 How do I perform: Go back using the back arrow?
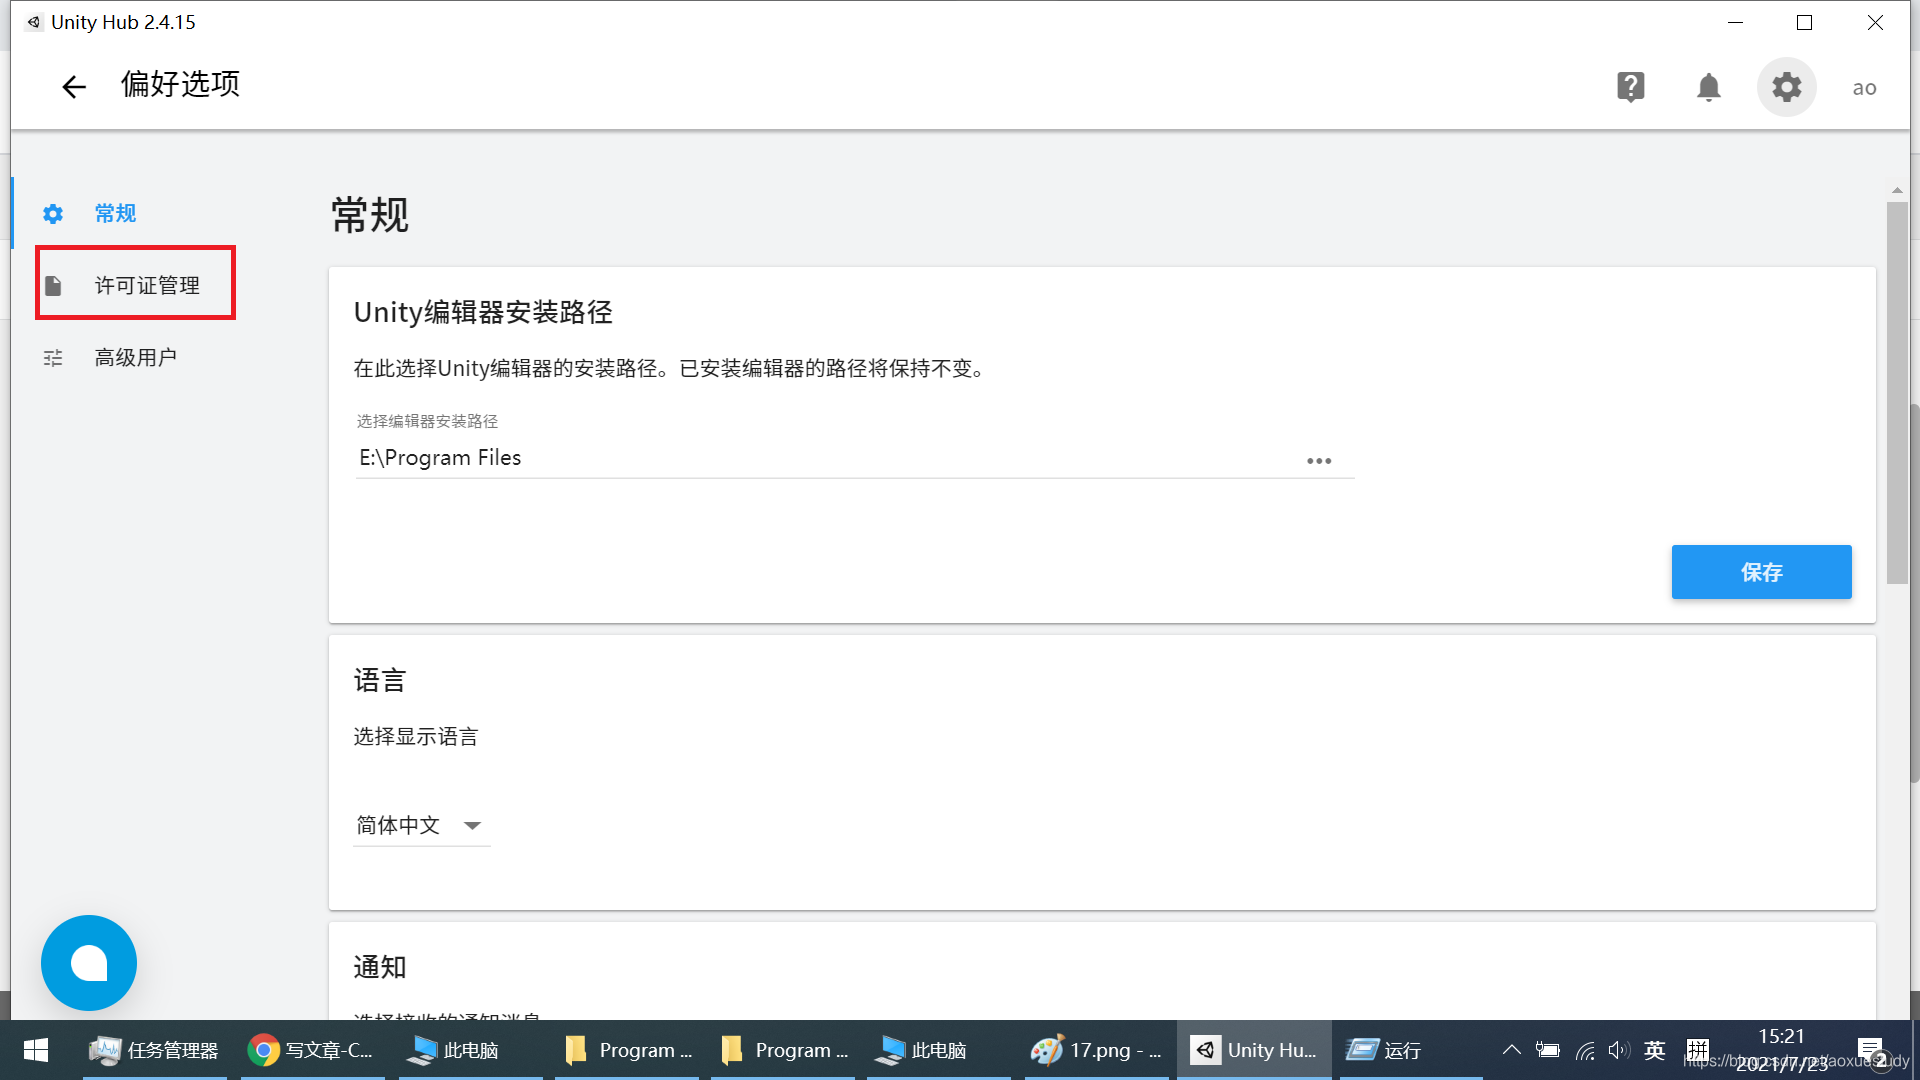coord(74,87)
